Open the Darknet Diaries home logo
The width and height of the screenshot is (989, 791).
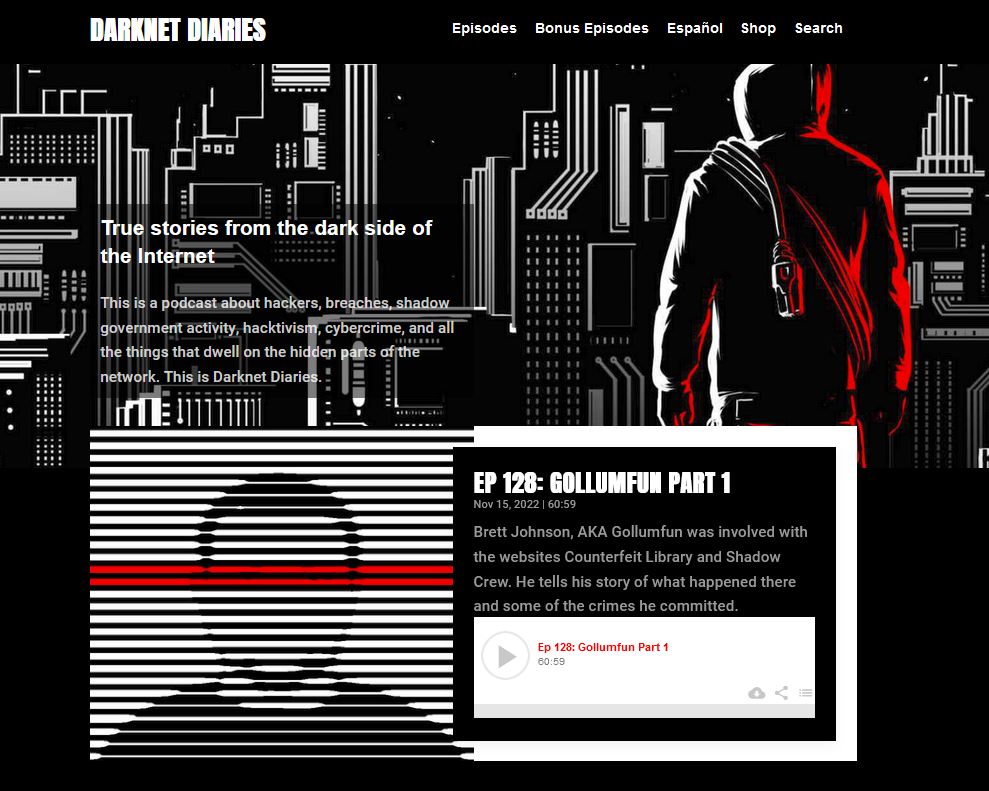pos(178,30)
